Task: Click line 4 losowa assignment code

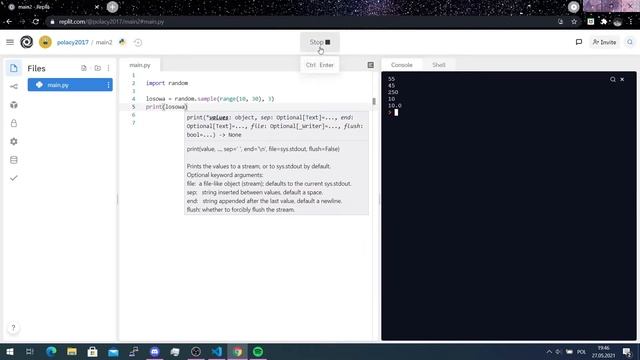Action: [x=210, y=99]
